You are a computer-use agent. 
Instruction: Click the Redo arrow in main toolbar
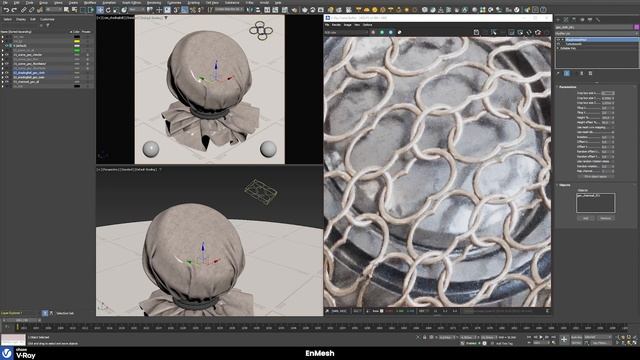click(x=14, y=10)
